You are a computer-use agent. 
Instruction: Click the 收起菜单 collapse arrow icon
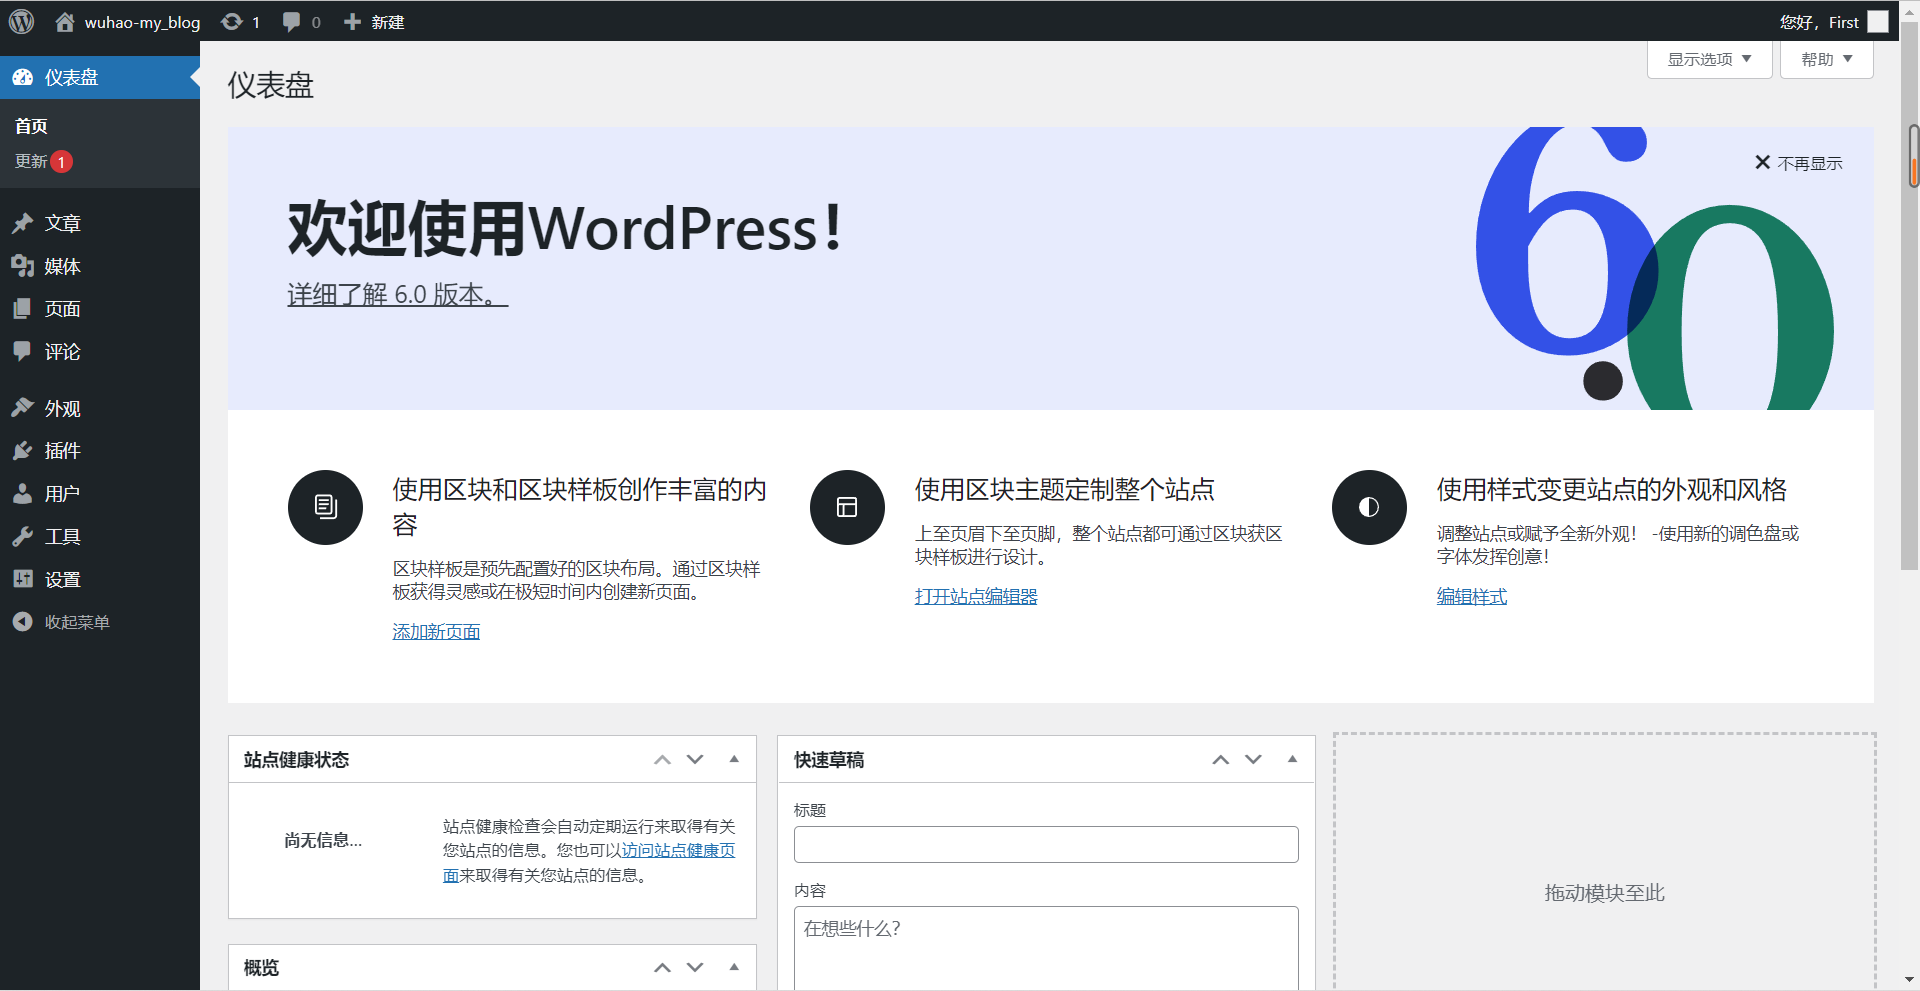23,622
